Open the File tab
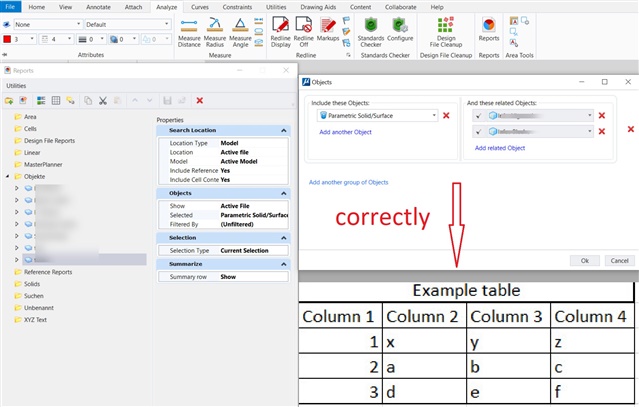Viewport: 639px width, 407px height. click(10, 7)
